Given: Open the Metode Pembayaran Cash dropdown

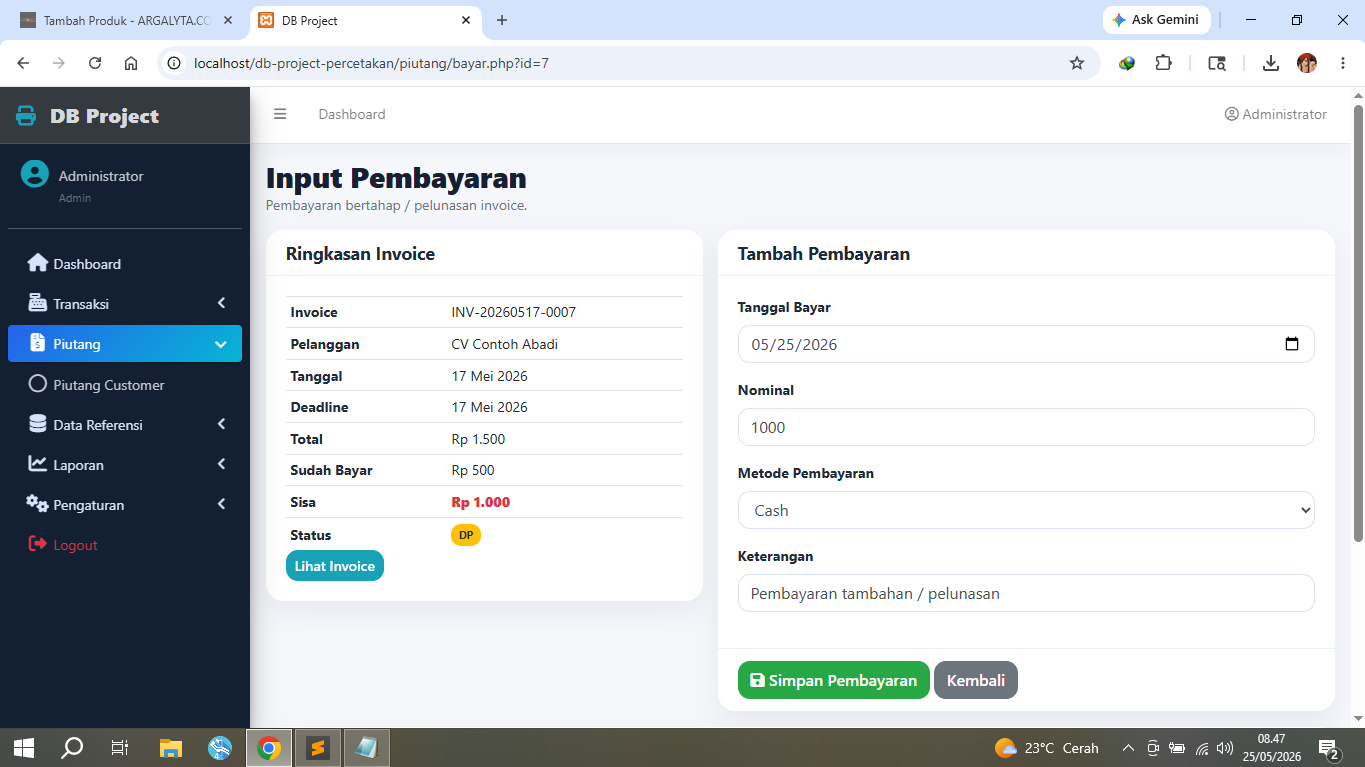Looking at the screenshot, I should pyautogui.click(x=1026, y=510).
